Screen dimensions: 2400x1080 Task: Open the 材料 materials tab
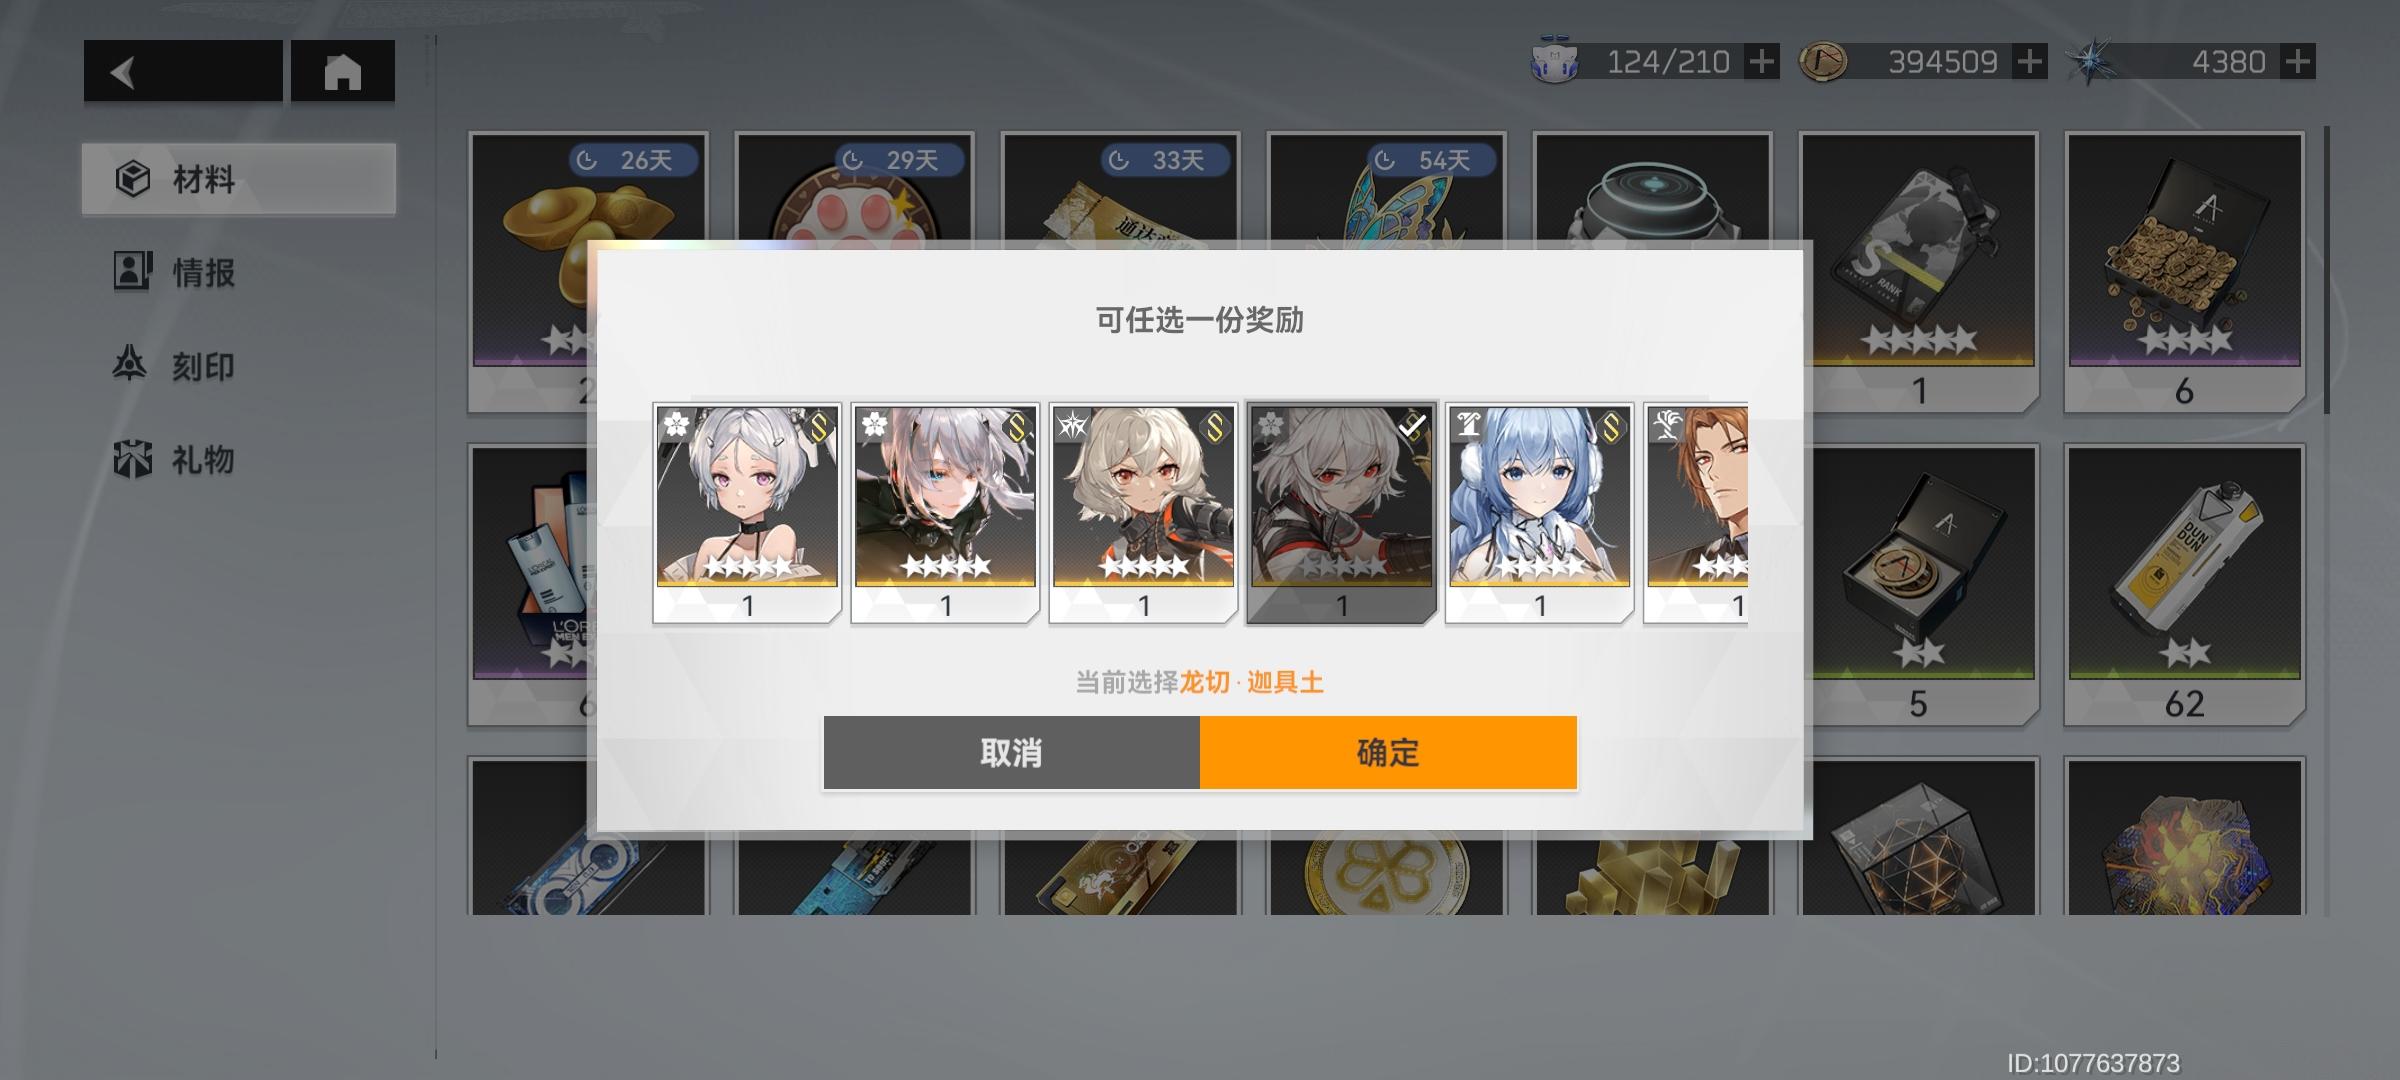click(x=239, y=179)
